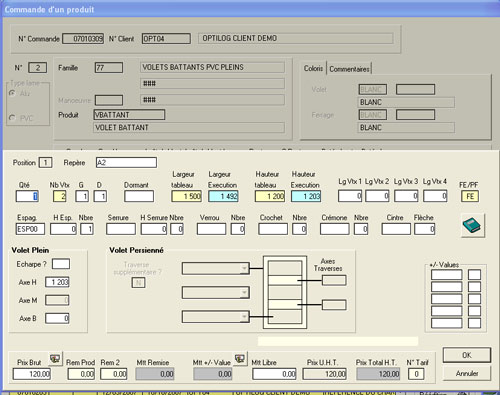
Task: Click the Repère field containing A2
Action: click(126, 163)
